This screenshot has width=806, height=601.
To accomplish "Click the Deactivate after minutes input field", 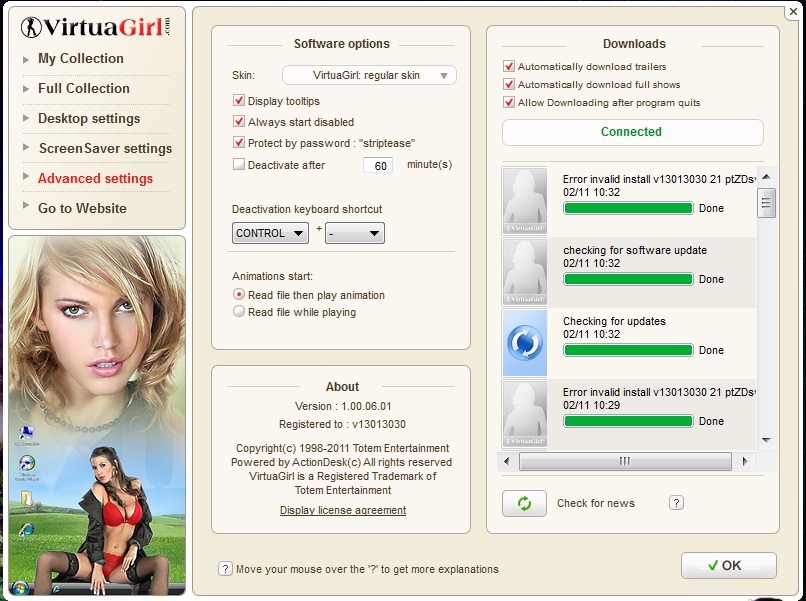I will (377, 166).
